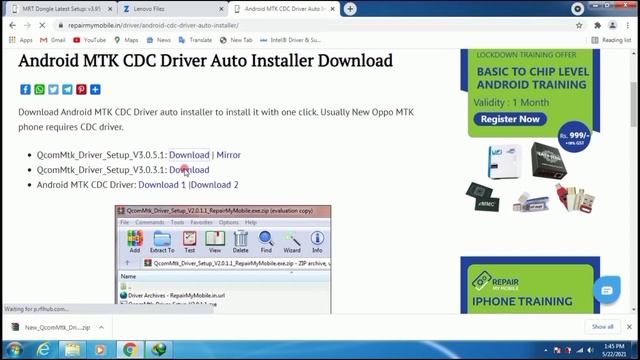640x360 pixels.
Task: Open WinRAR screenshot image on page
Action: (223, 260)
